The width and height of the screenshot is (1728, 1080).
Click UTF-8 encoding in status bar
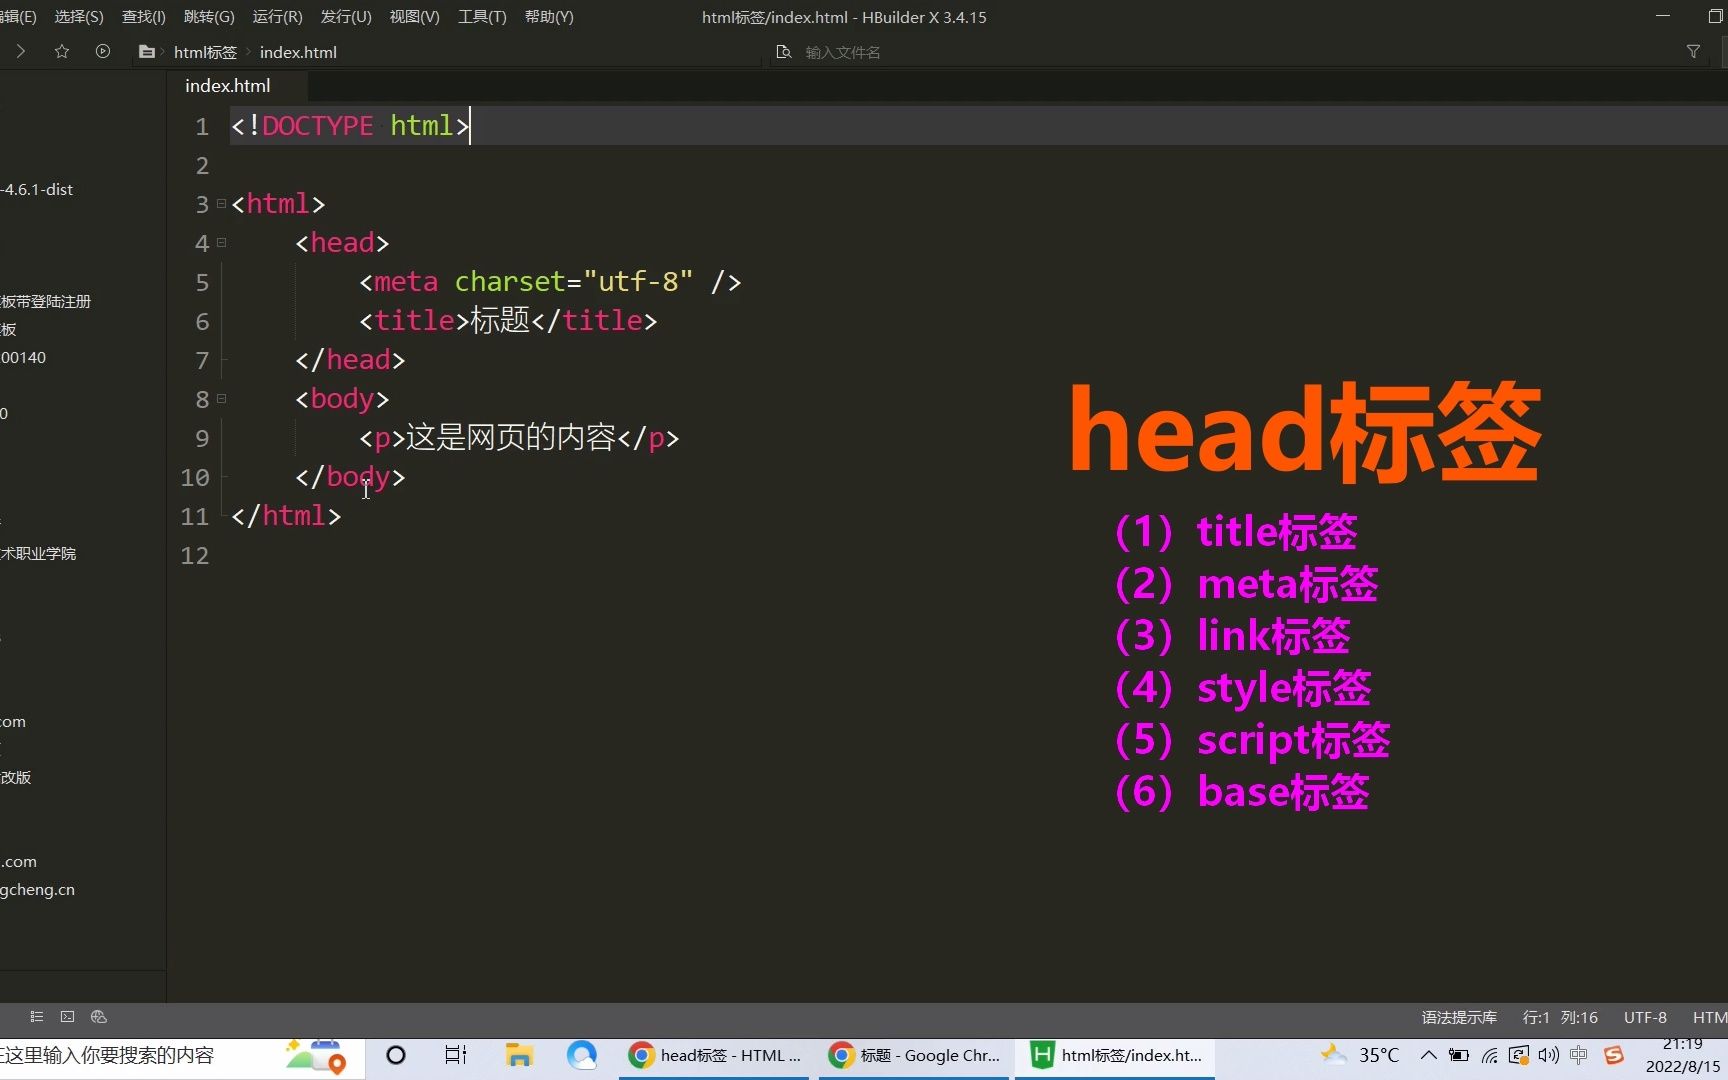click(1645, 1018)
